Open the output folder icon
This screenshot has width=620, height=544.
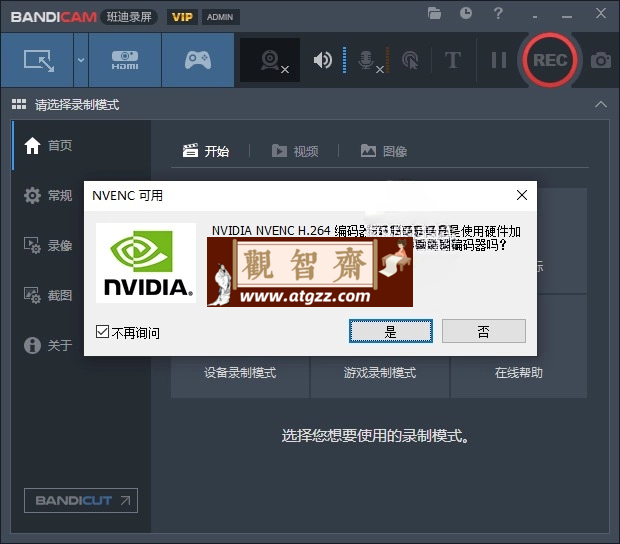click(434, 13)
